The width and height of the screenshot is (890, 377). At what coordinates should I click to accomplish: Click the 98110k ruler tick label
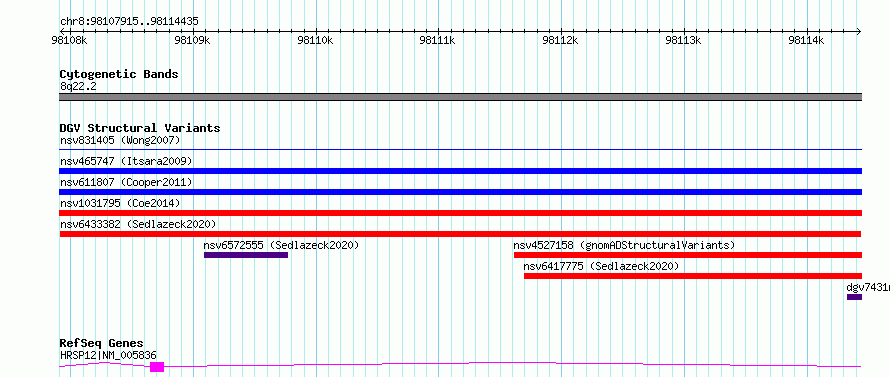pos(316,40)
